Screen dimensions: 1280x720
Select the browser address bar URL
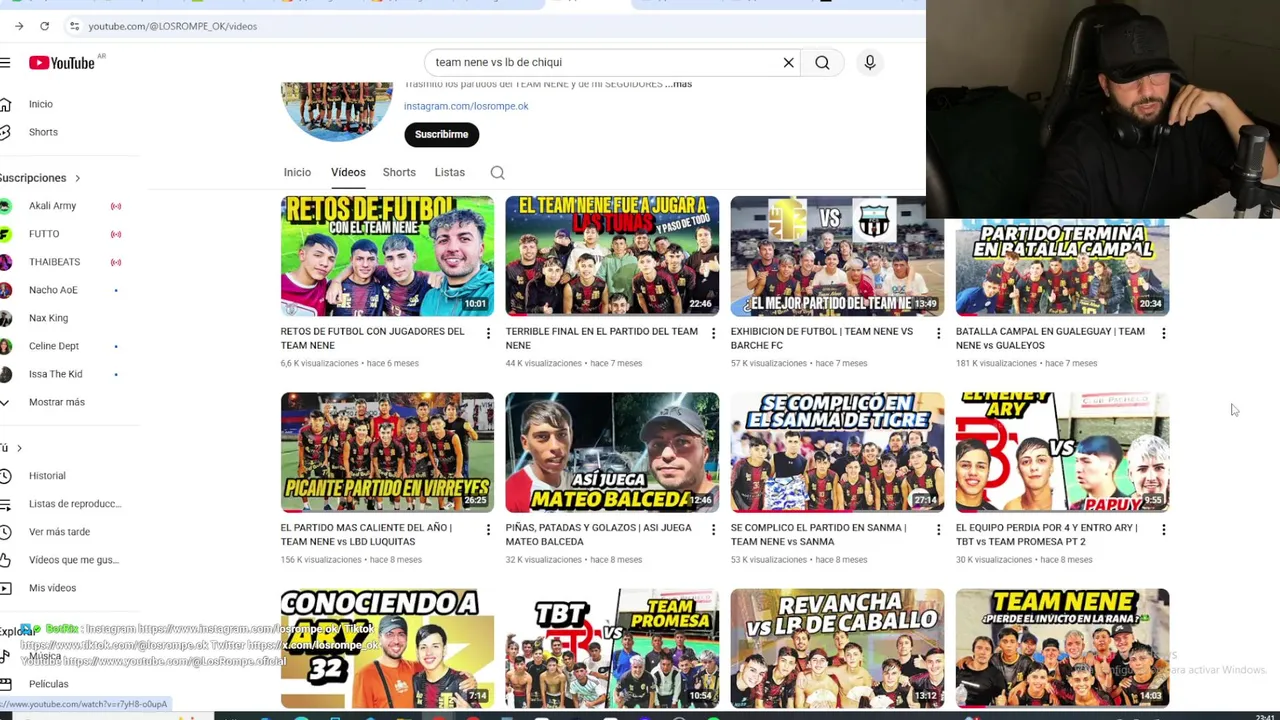[x=172, y=26]
